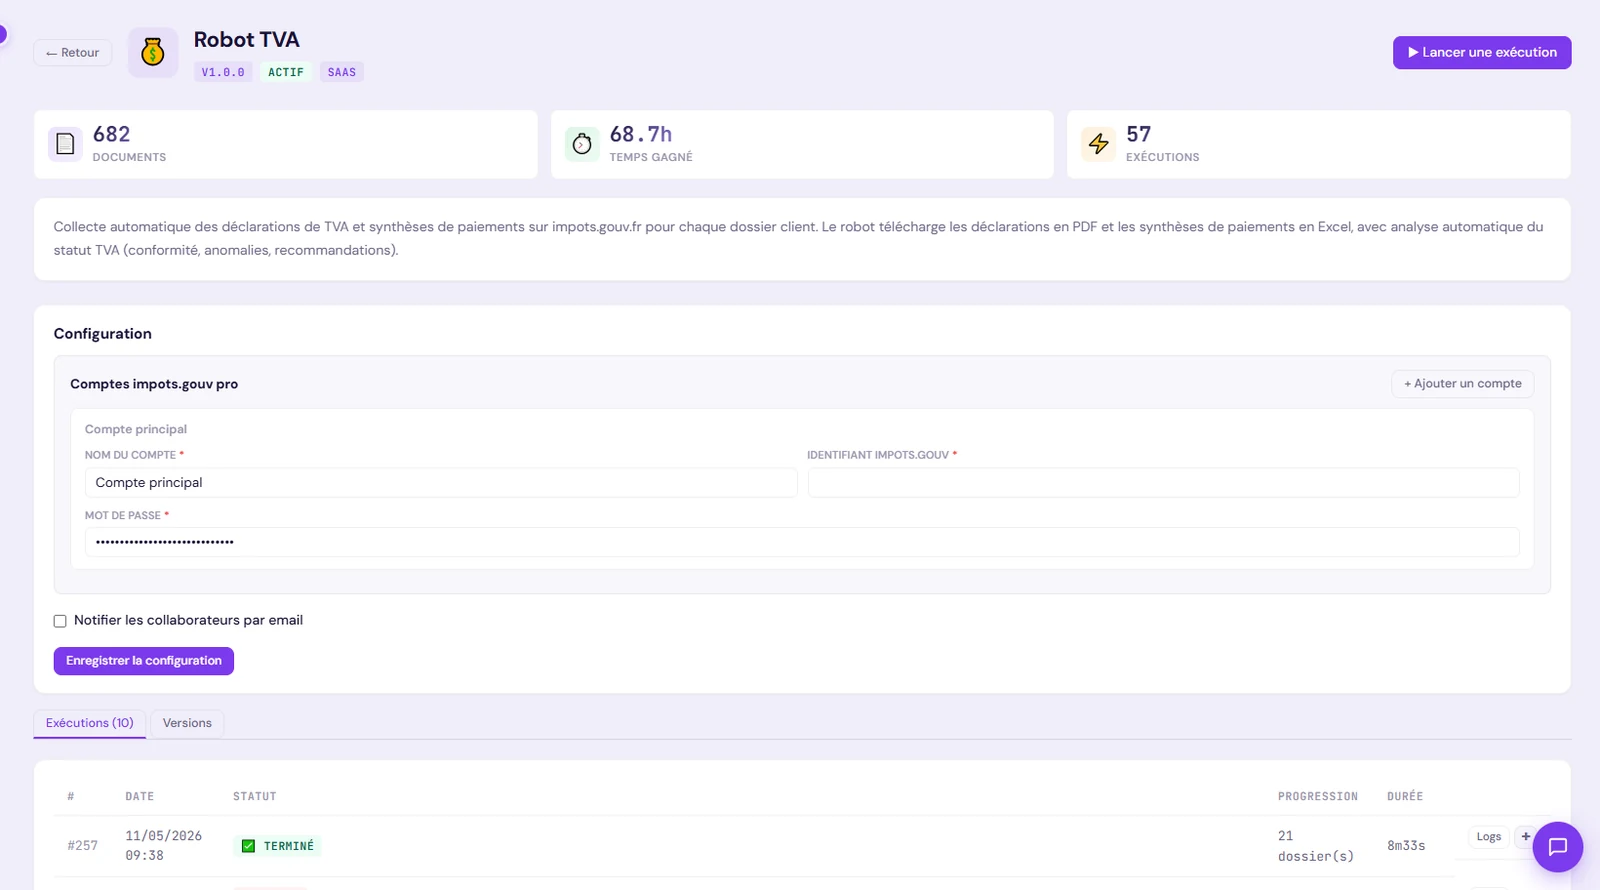Click the lightning bolt exécutions icon

(x=1098, y=144)
